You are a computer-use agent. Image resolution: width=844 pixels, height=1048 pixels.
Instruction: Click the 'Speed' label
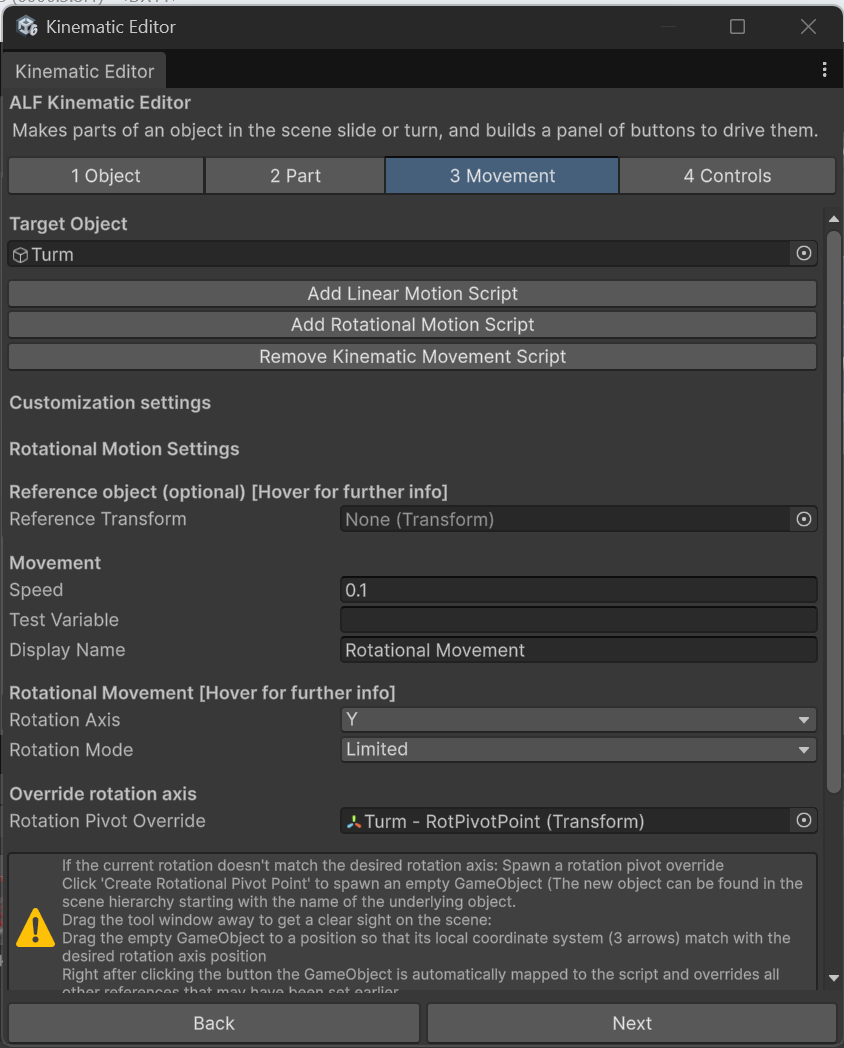[x=36, y=590]
